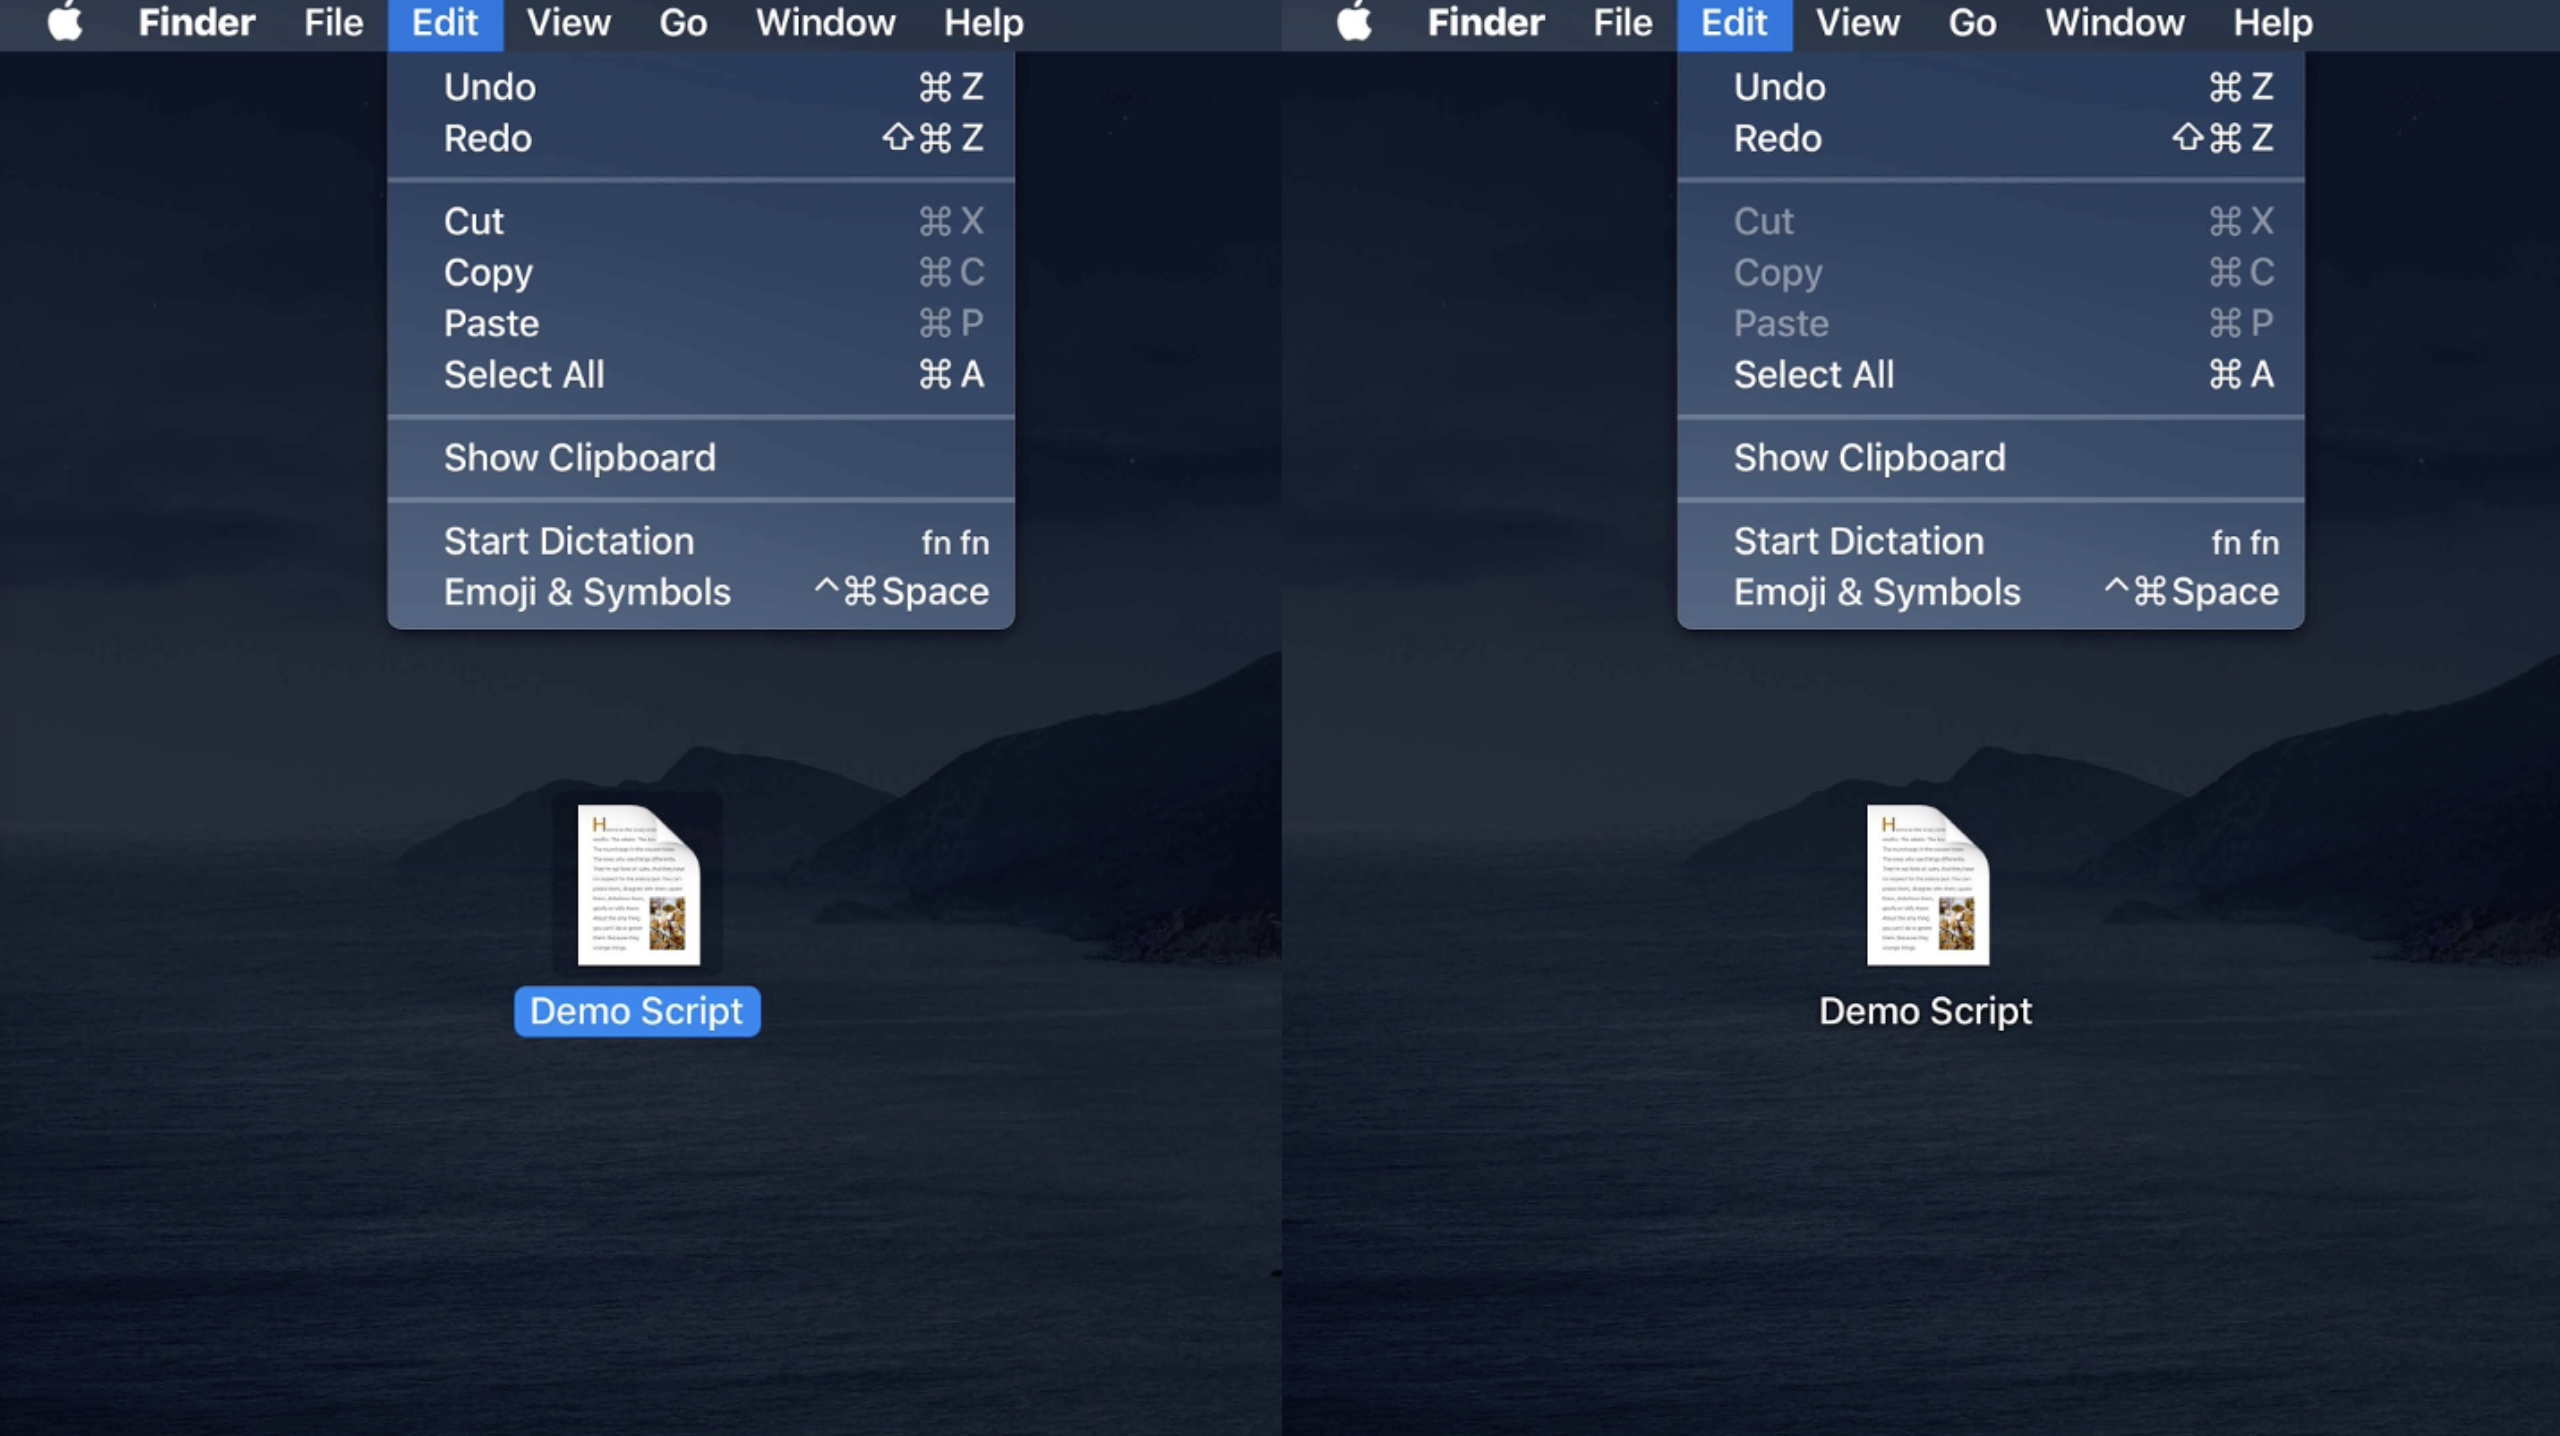
Task: Choose Paste in the left Edit menu
Action: pos(491,323)
